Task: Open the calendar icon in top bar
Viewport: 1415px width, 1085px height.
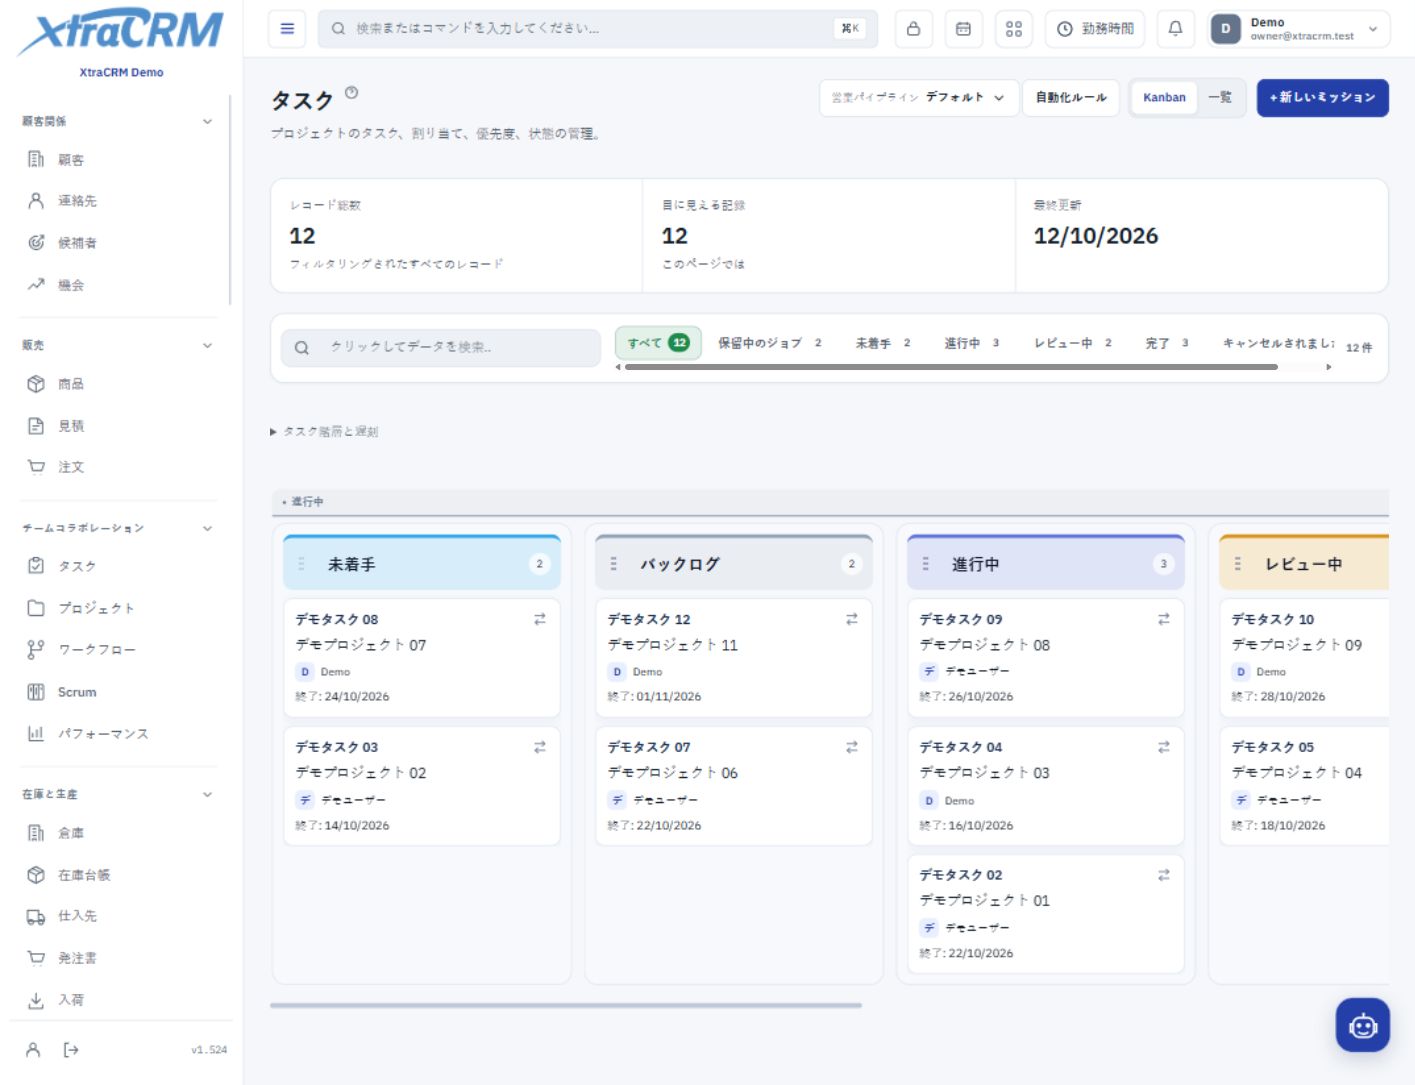Action: click(x=963, y=29)
